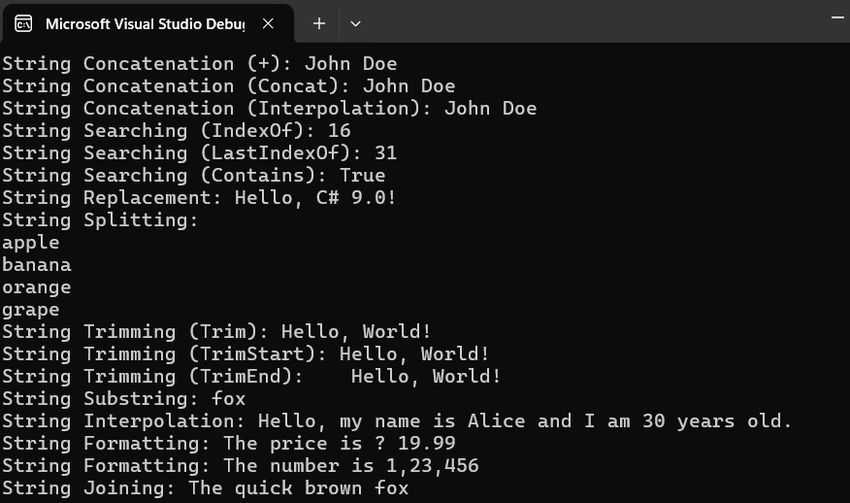Expand the new tab dropdown chevron
Viewport: 850px width, 503px height.
pos(355,23)
